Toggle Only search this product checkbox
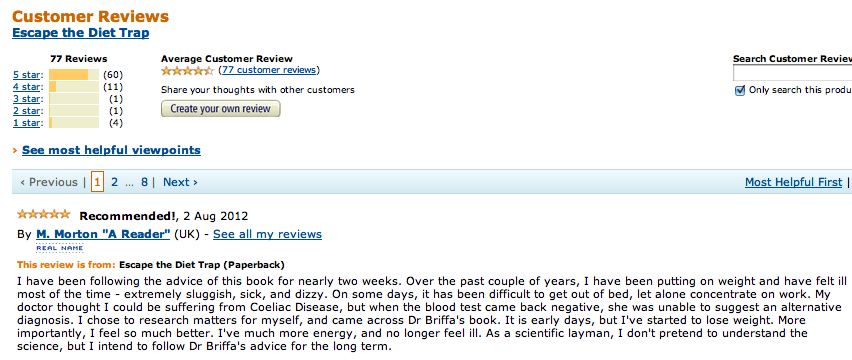Viewport: 852px width, 360px height. coord(739,91)
